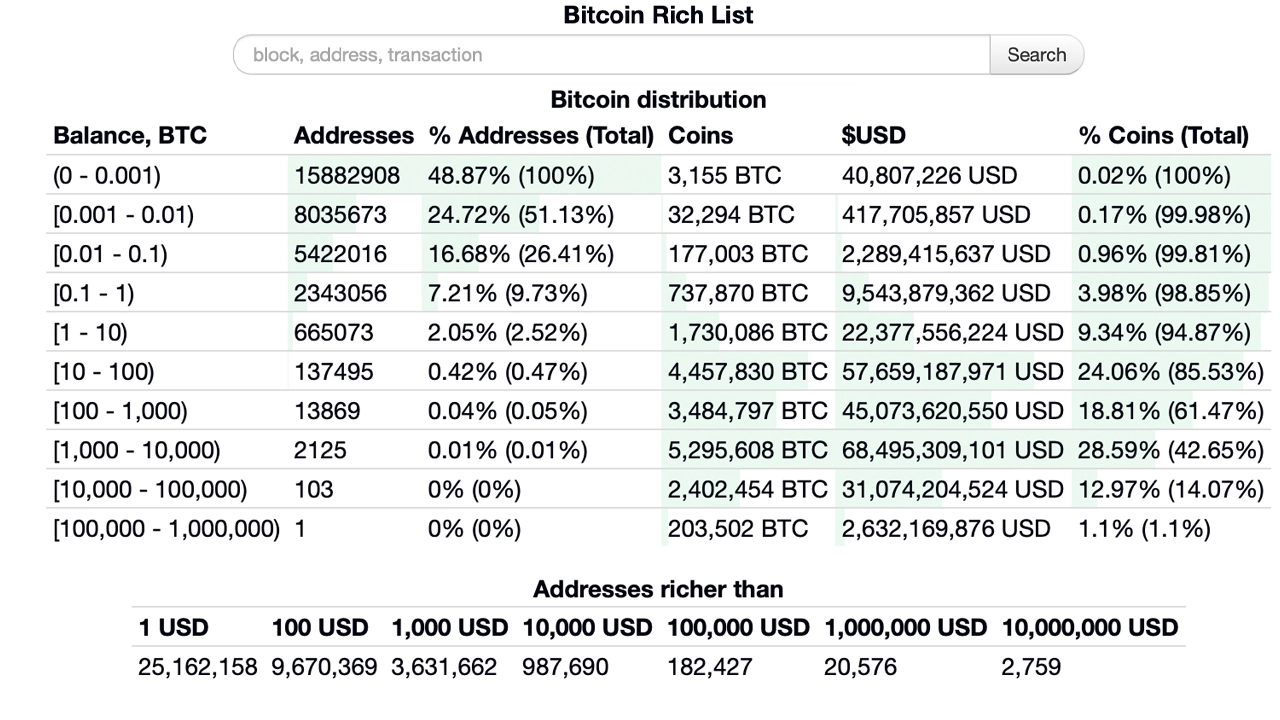Click the 10,000 USD column value 987,690
1280x720 pixels.
[565, 666]
